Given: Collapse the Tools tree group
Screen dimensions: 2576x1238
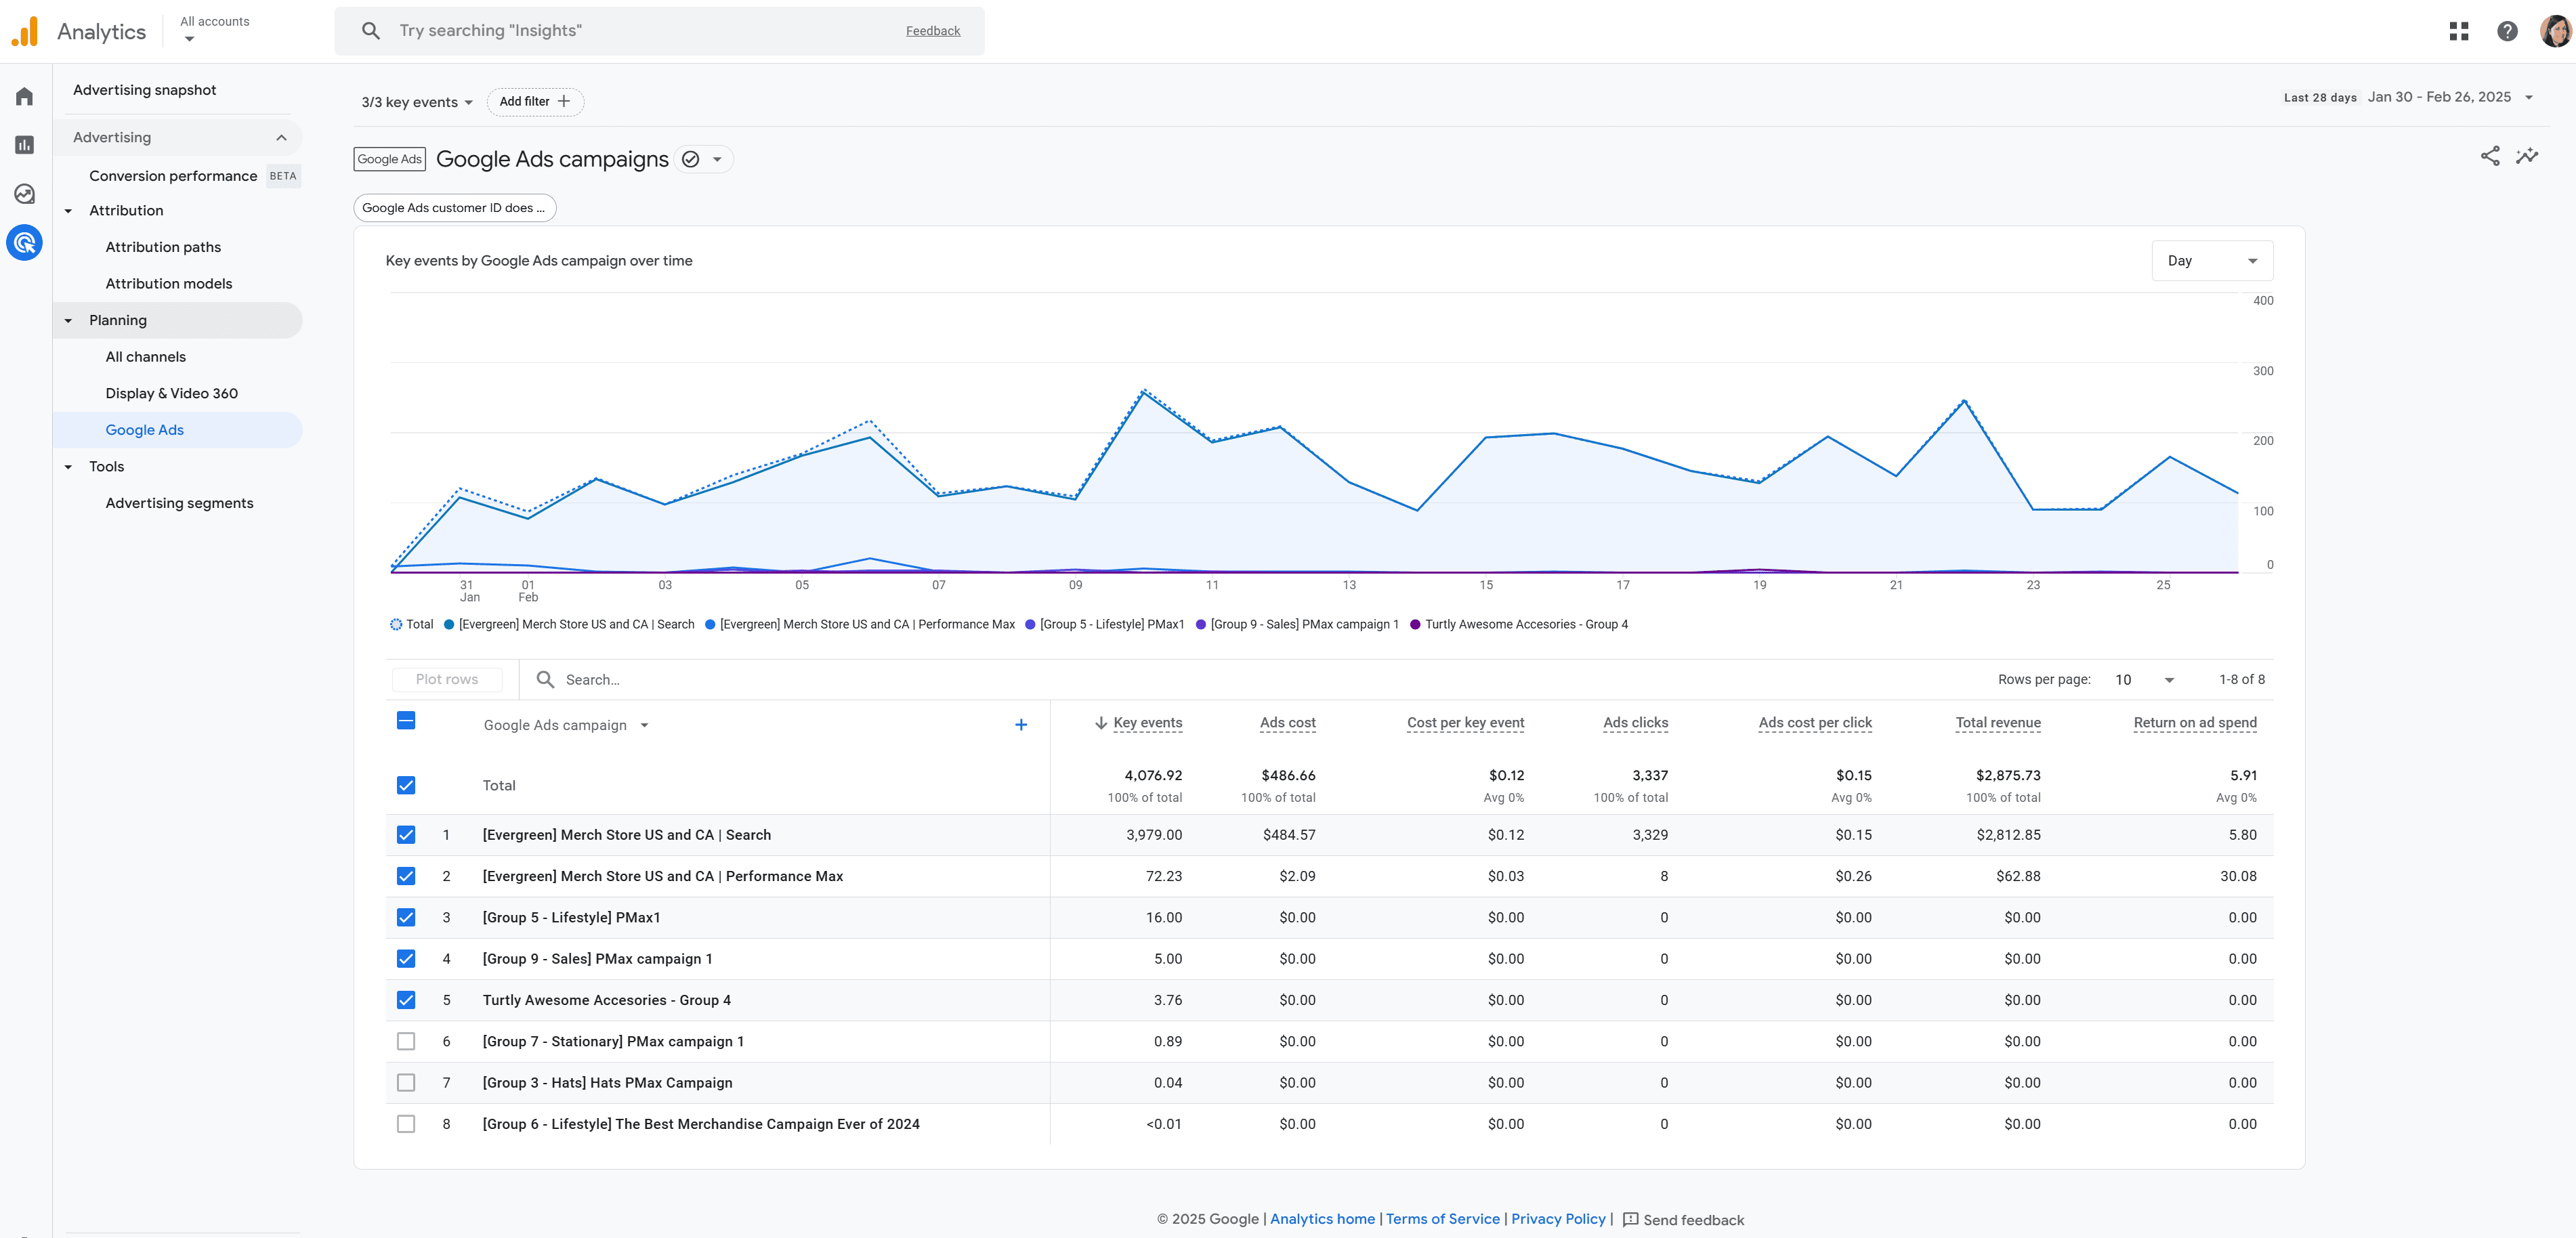Looking at the screenshot, I should coord(68,467).
